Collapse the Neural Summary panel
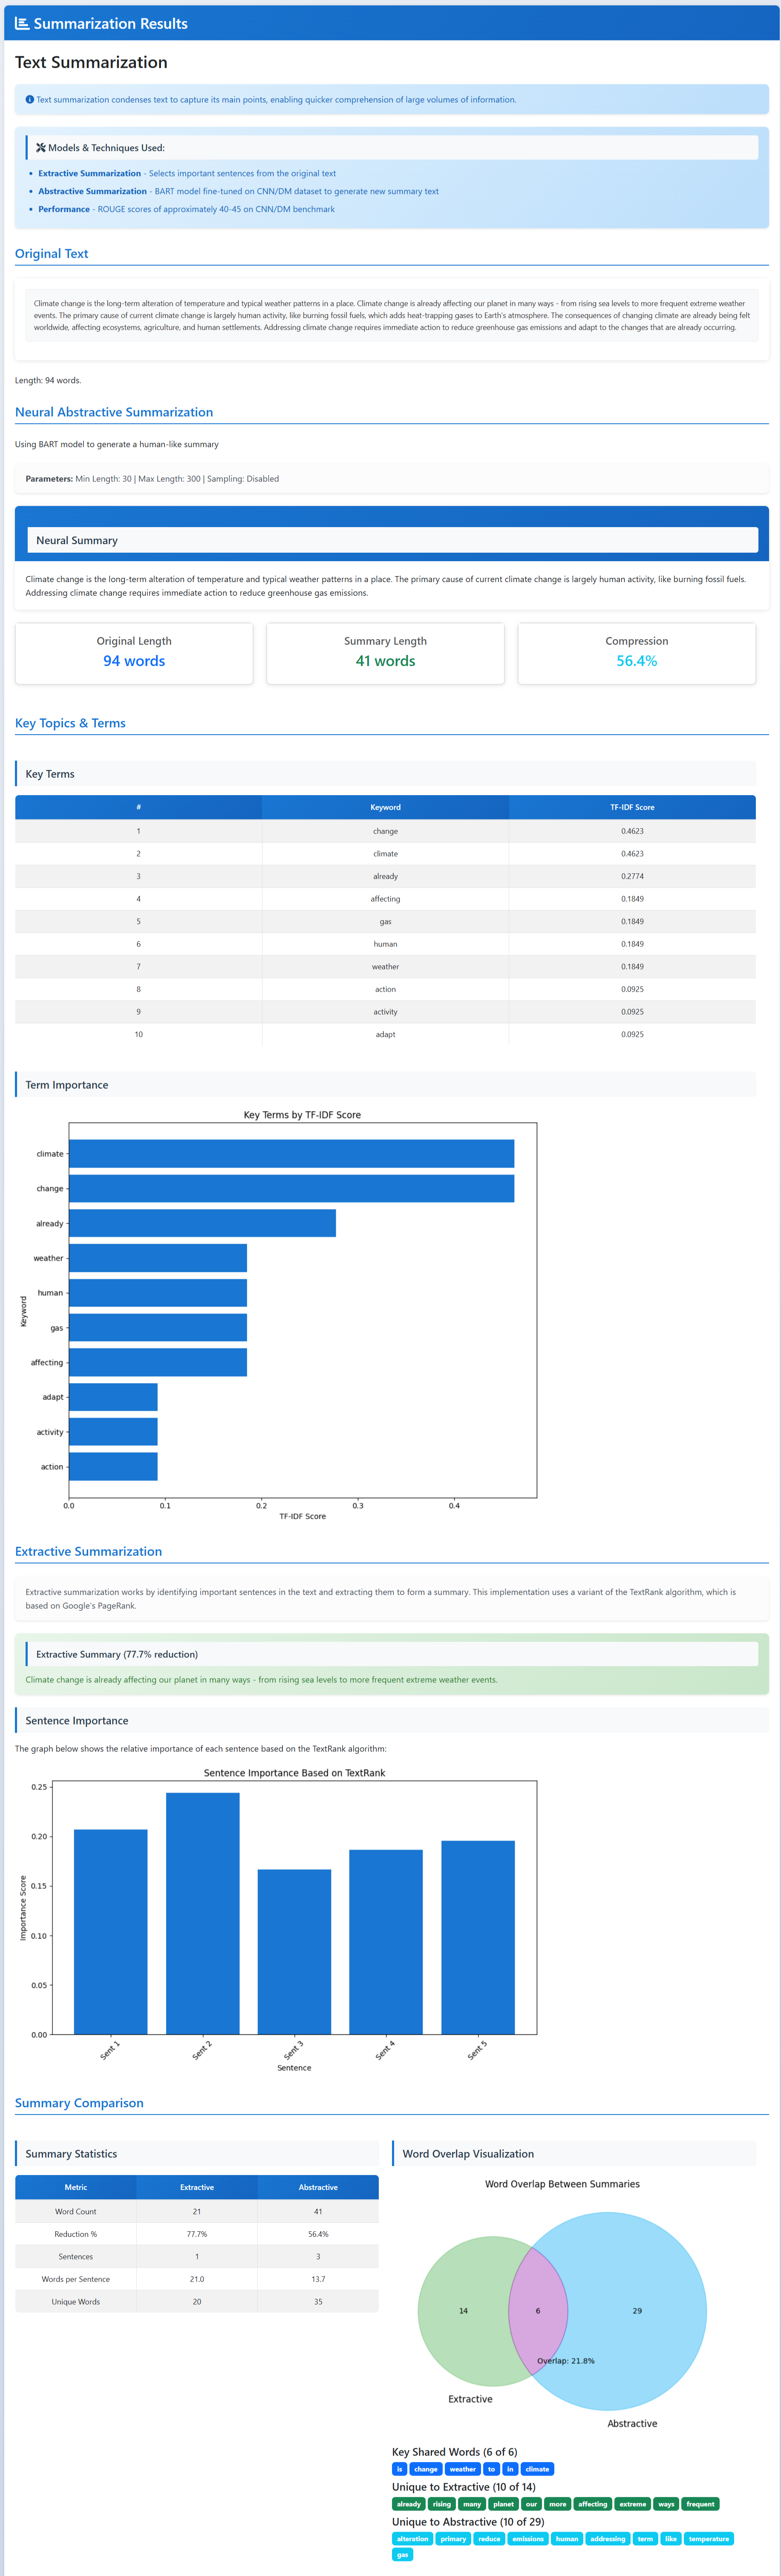 coord(390,540)
